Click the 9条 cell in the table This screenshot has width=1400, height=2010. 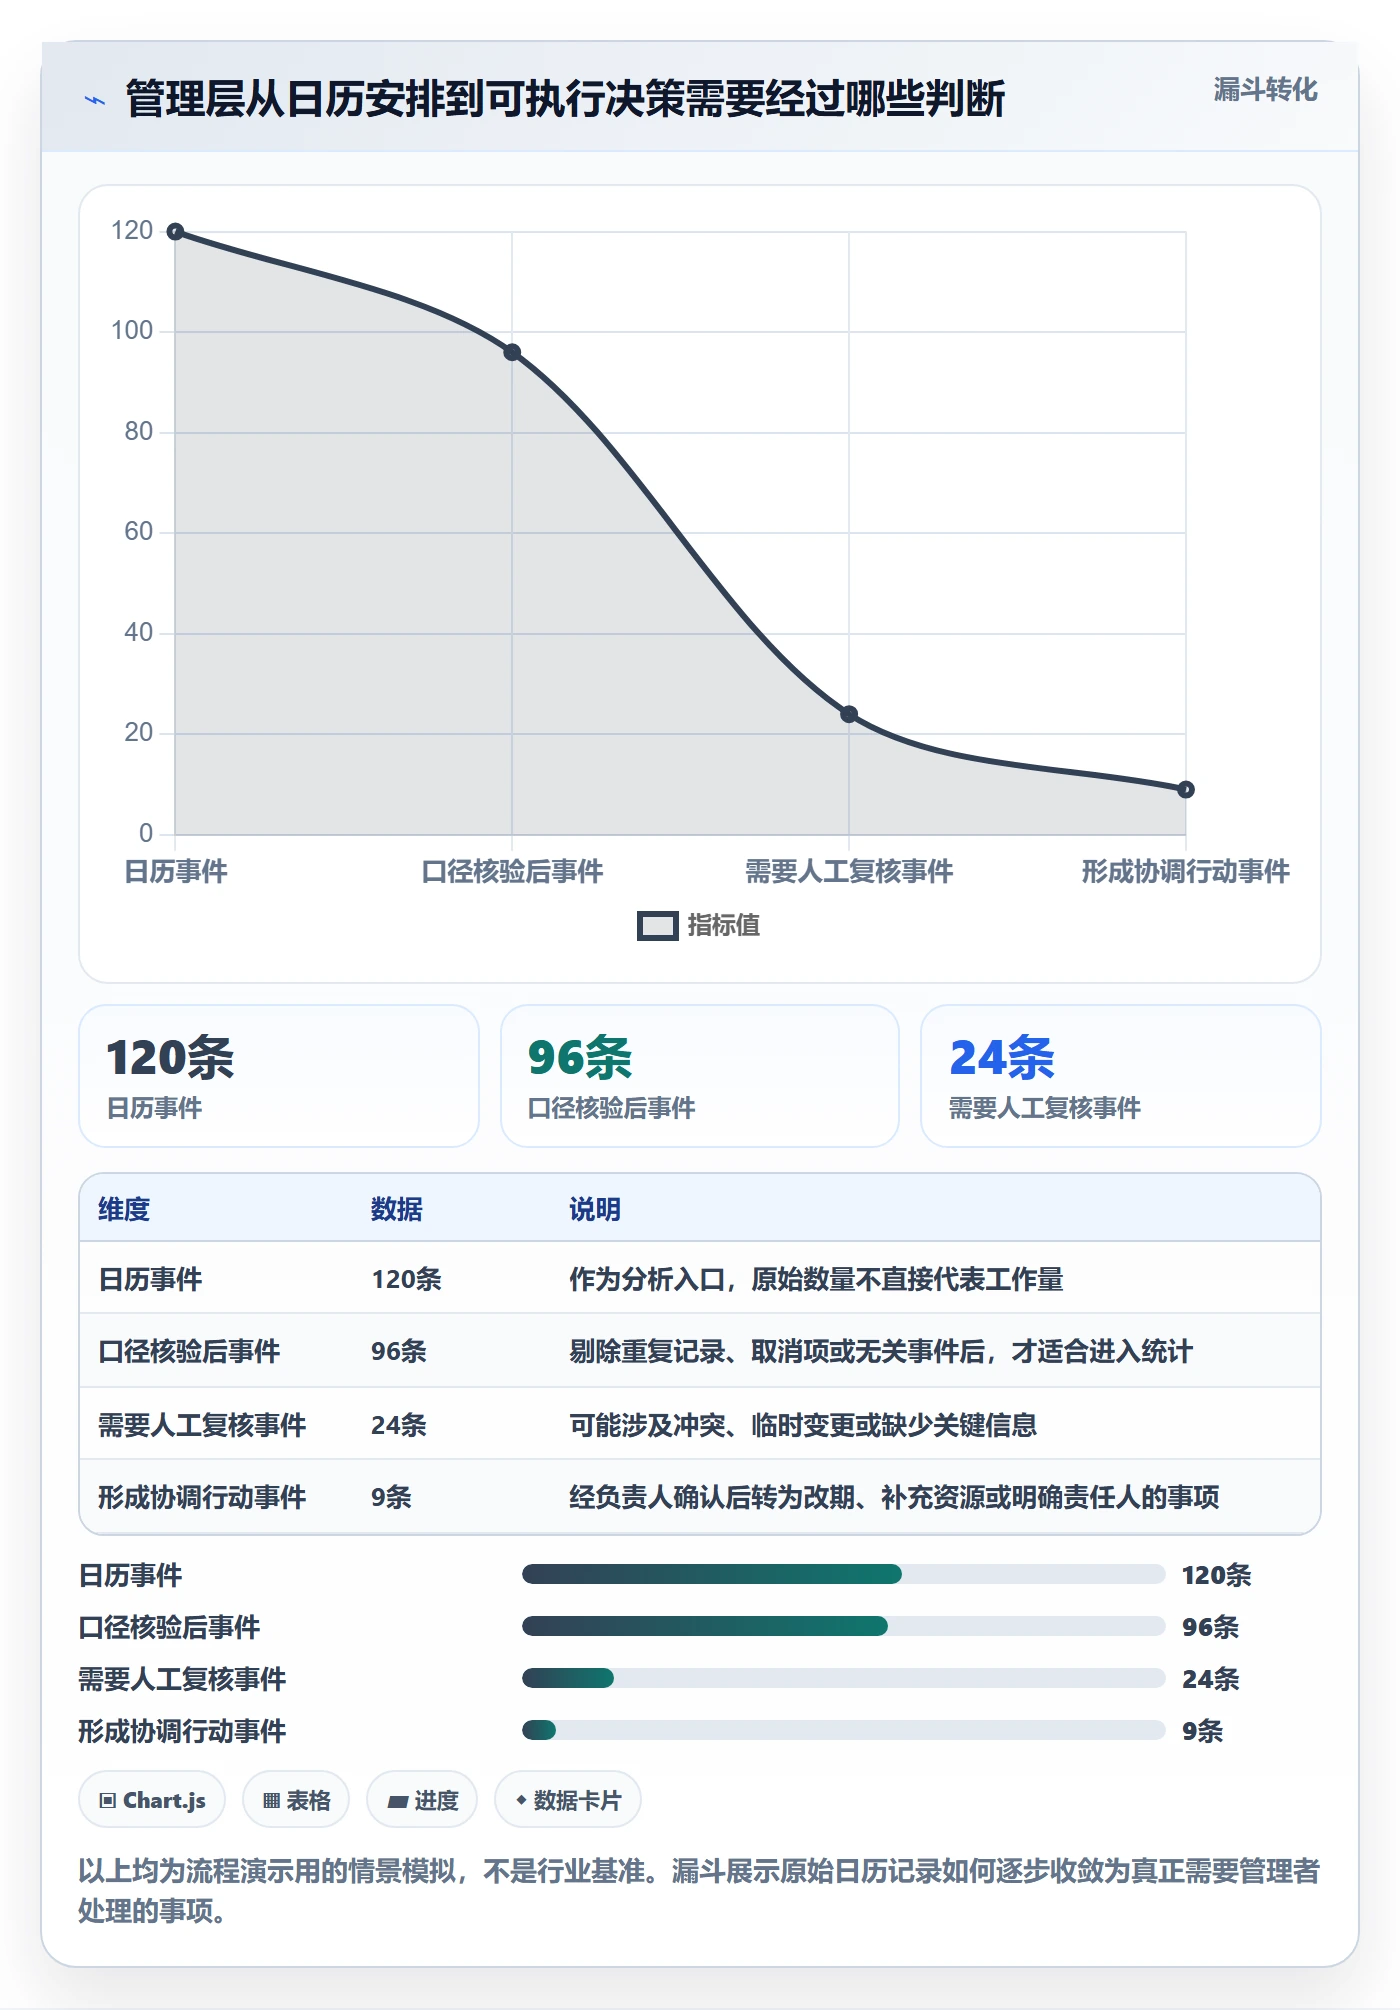tap(391, 1497)
